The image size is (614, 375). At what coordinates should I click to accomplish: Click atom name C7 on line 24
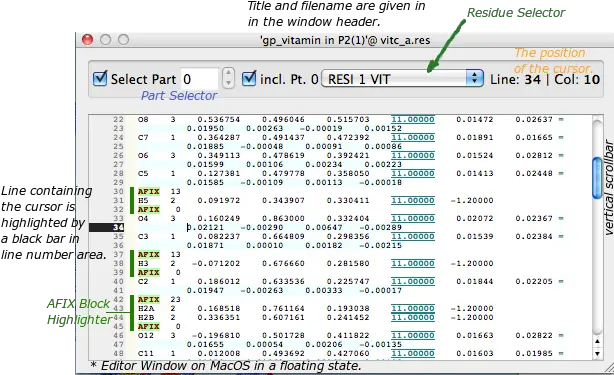click(143, 137)
